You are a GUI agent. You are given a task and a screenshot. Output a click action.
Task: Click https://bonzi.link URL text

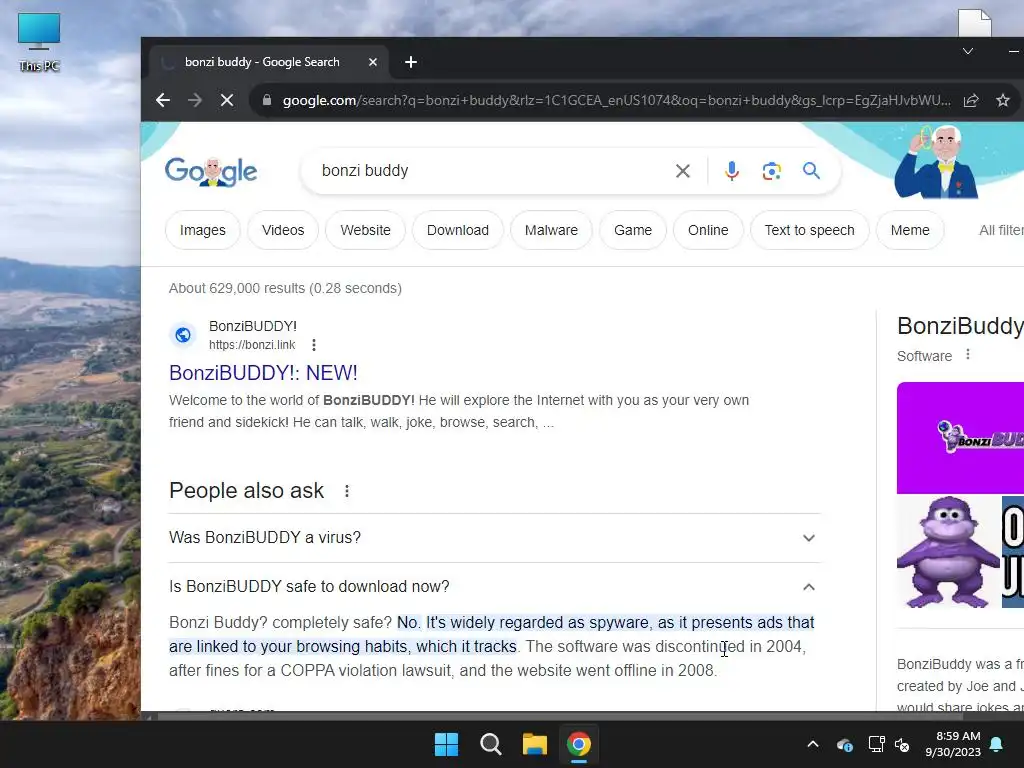[252, 345]
